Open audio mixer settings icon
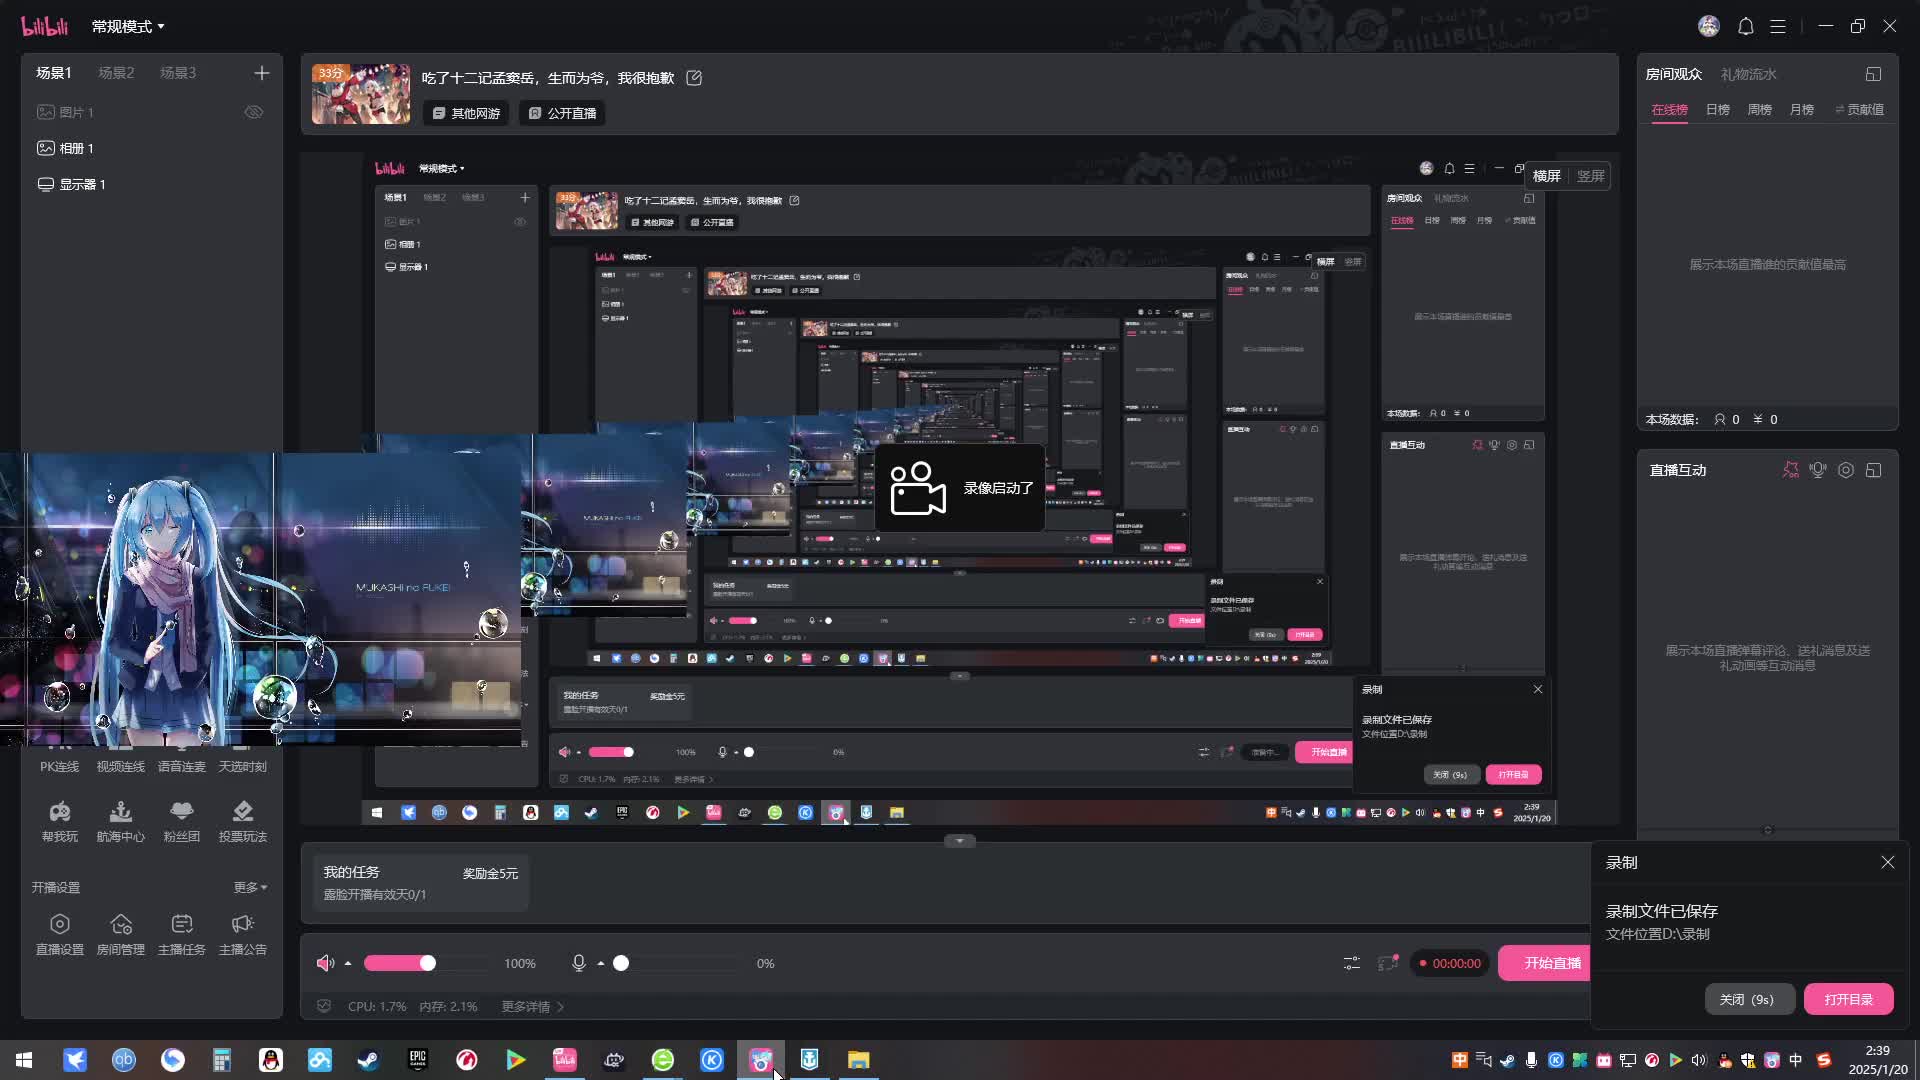 (x=1351, y=963)
